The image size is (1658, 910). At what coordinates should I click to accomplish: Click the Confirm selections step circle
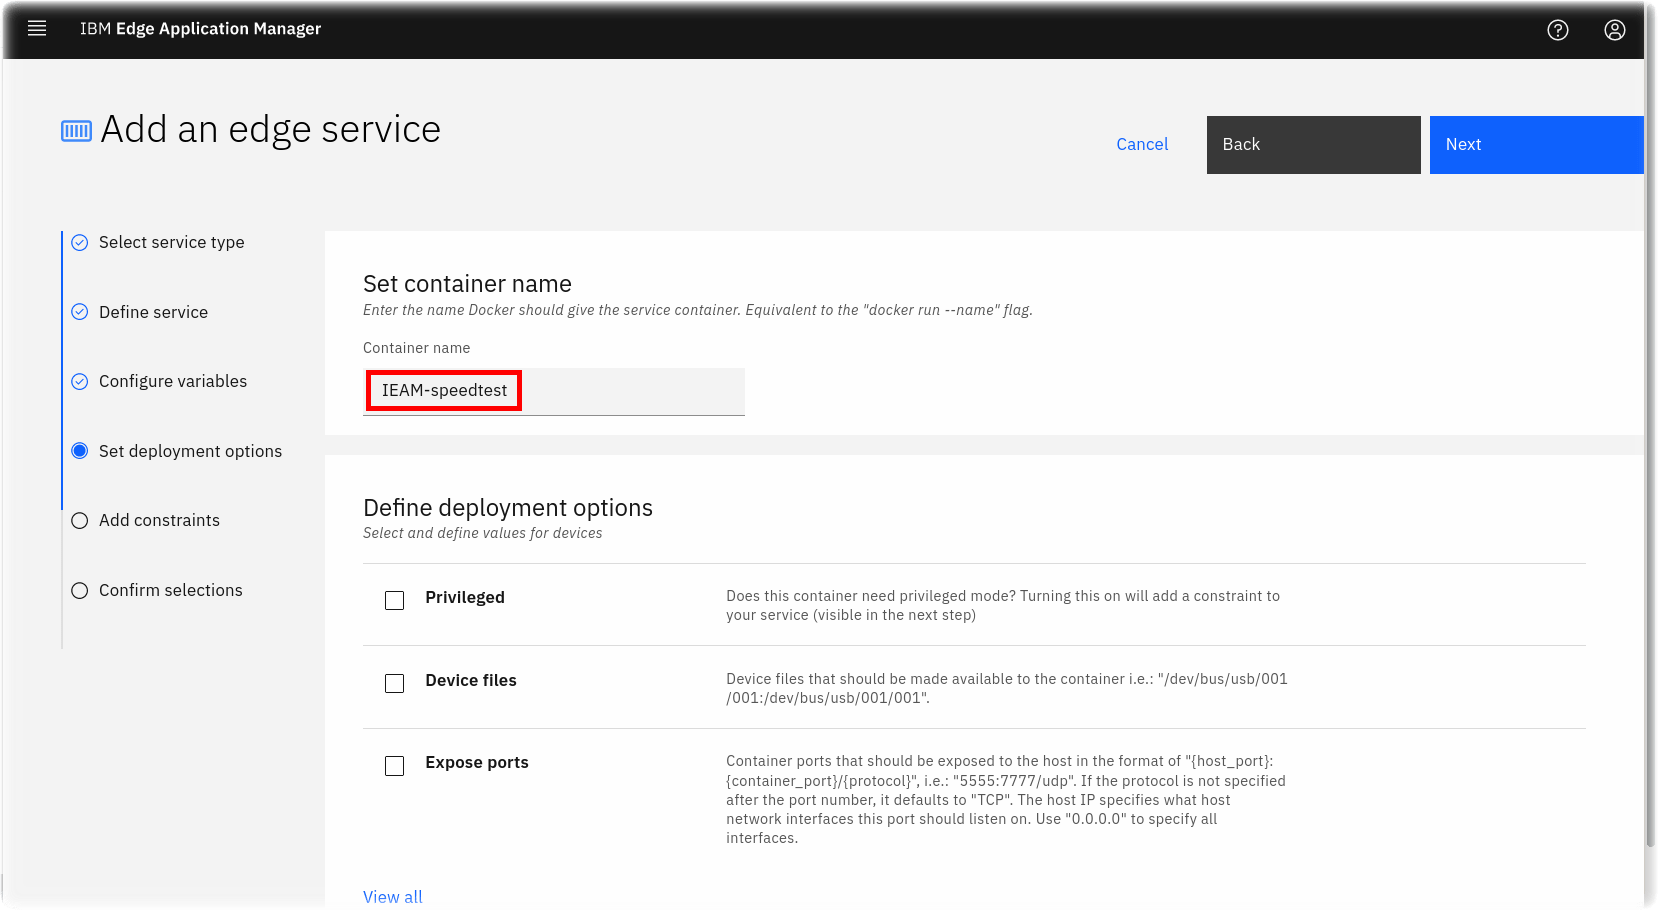pos(80,590)
